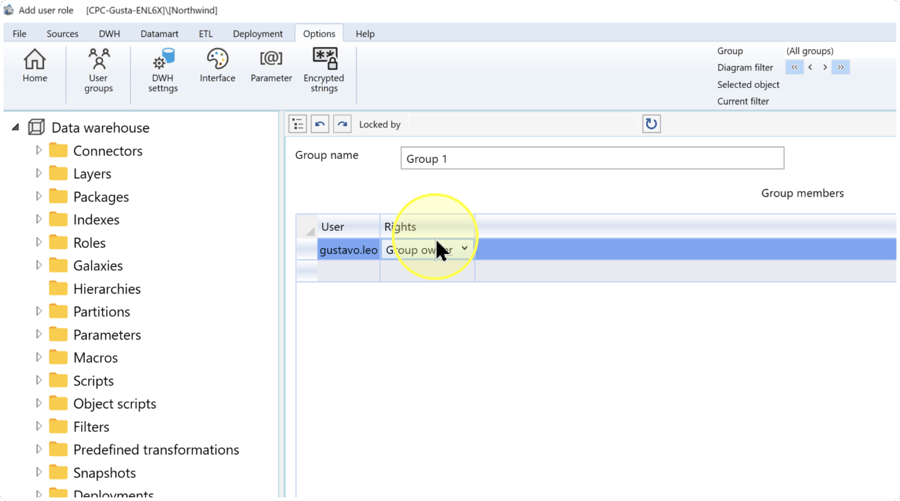
Task: Expand the Object scripts folder
Action: pyautogui.click(x=38, y=403)
